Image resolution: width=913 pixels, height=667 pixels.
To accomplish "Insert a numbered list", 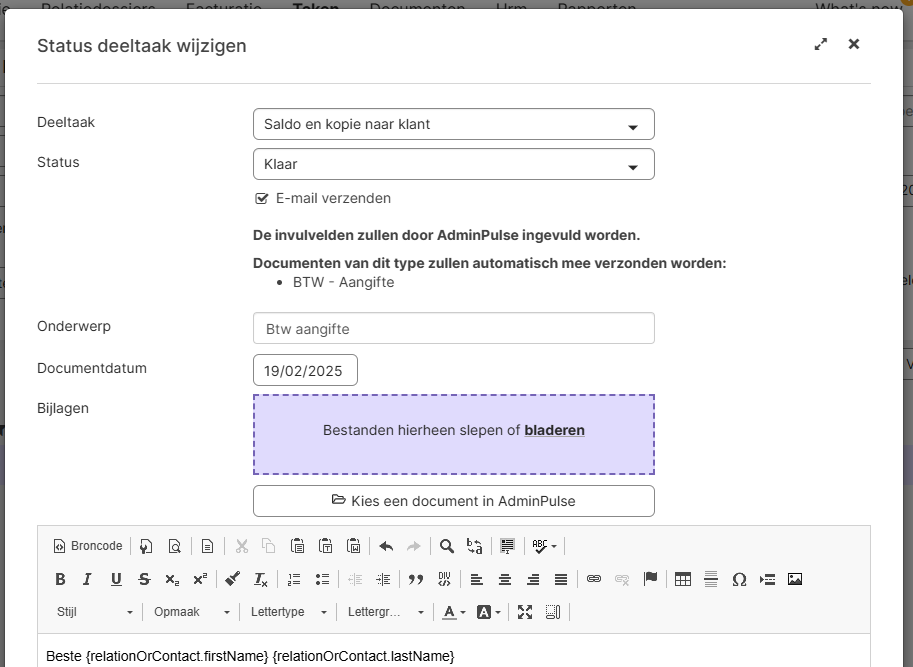I will pyautogui.click(x=294, y=579).
